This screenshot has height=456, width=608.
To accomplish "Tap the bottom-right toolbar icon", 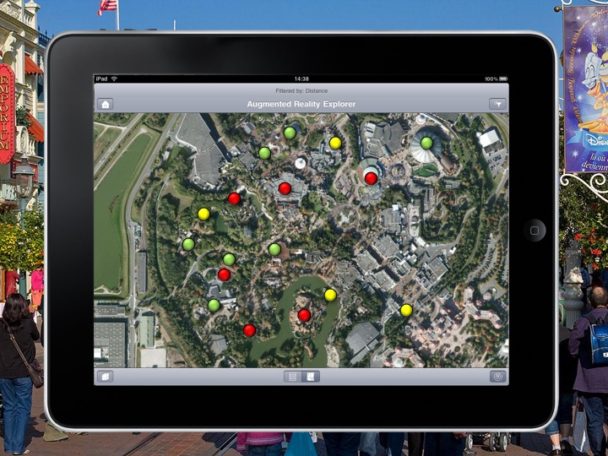I will [x=497, y=377].
